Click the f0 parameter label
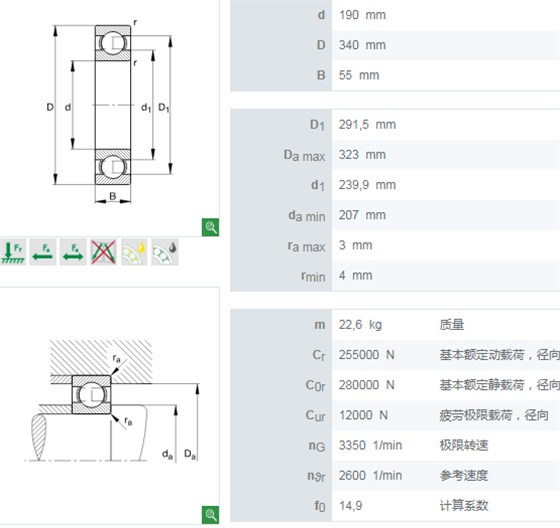The width and height of the screenshot is (560, 528). (x=320, y=506)
